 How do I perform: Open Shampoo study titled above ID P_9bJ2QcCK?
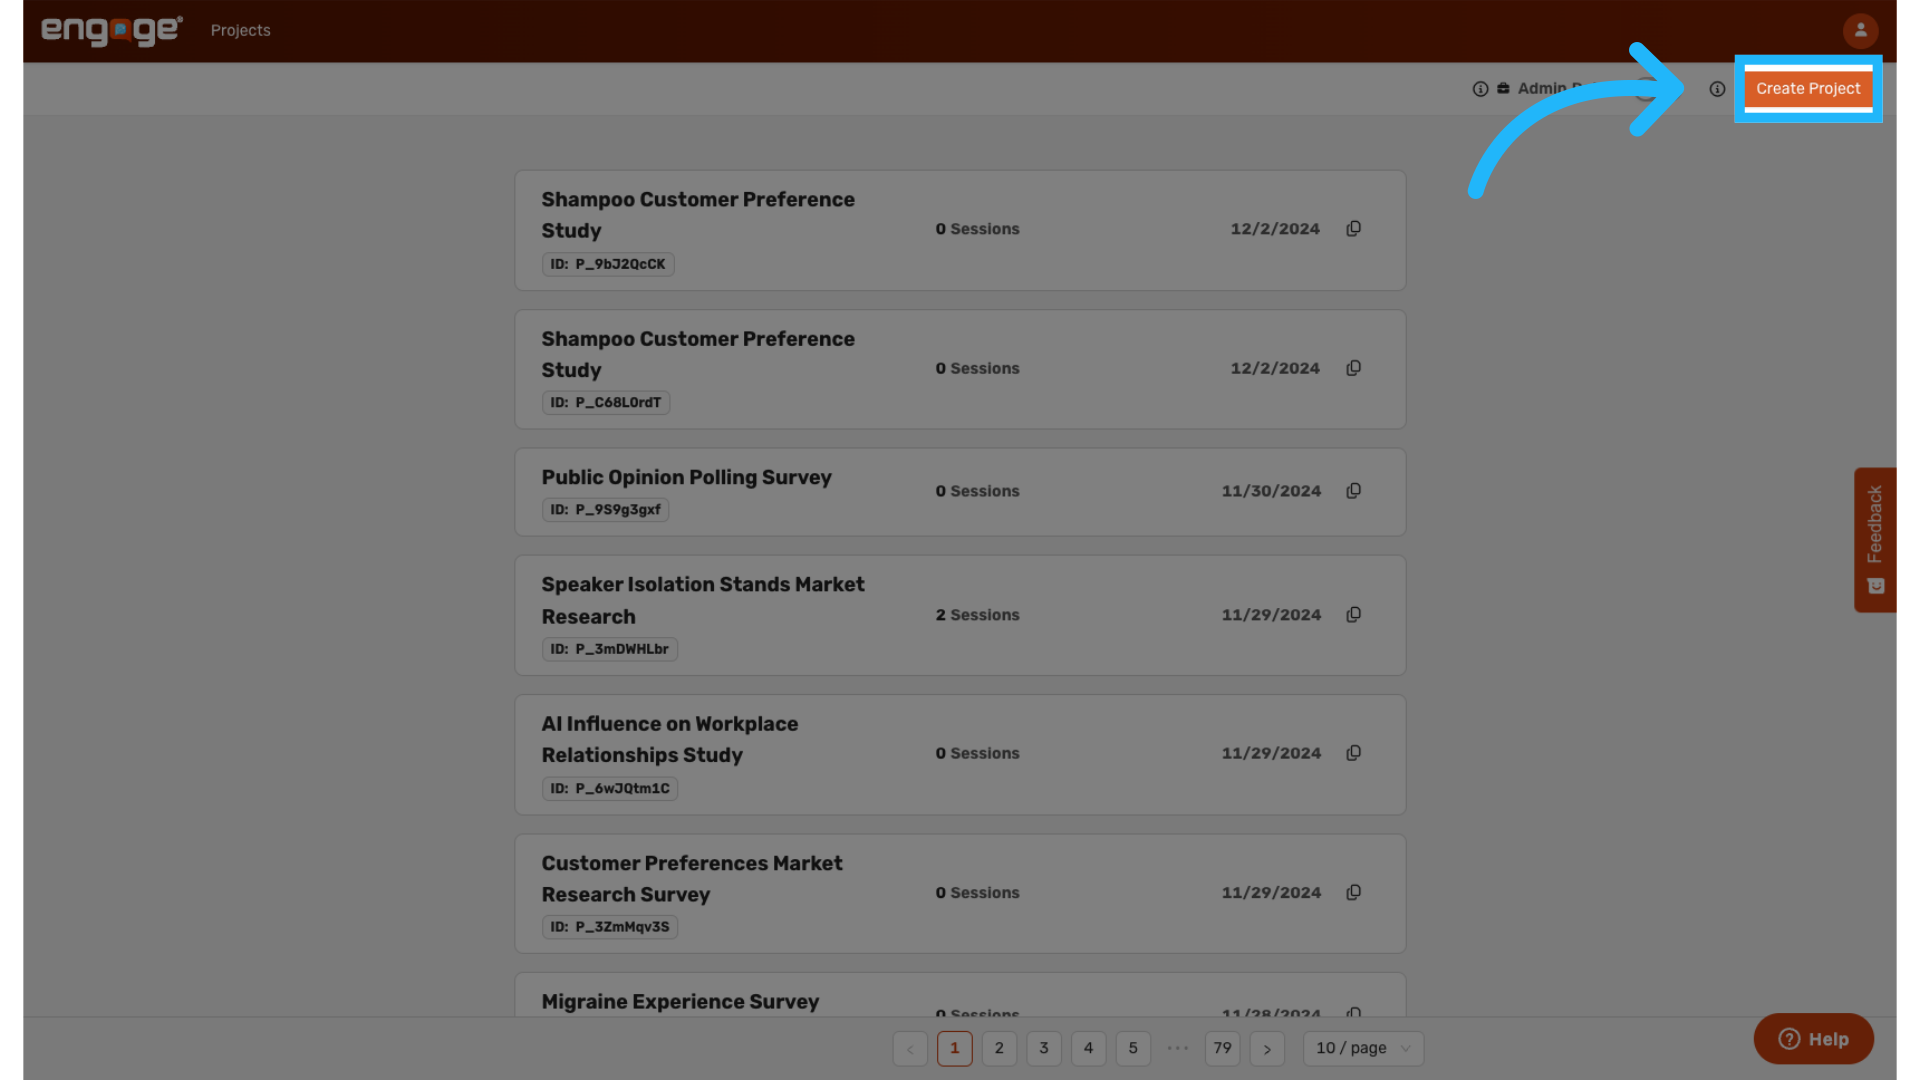click(x=698, y=215)
